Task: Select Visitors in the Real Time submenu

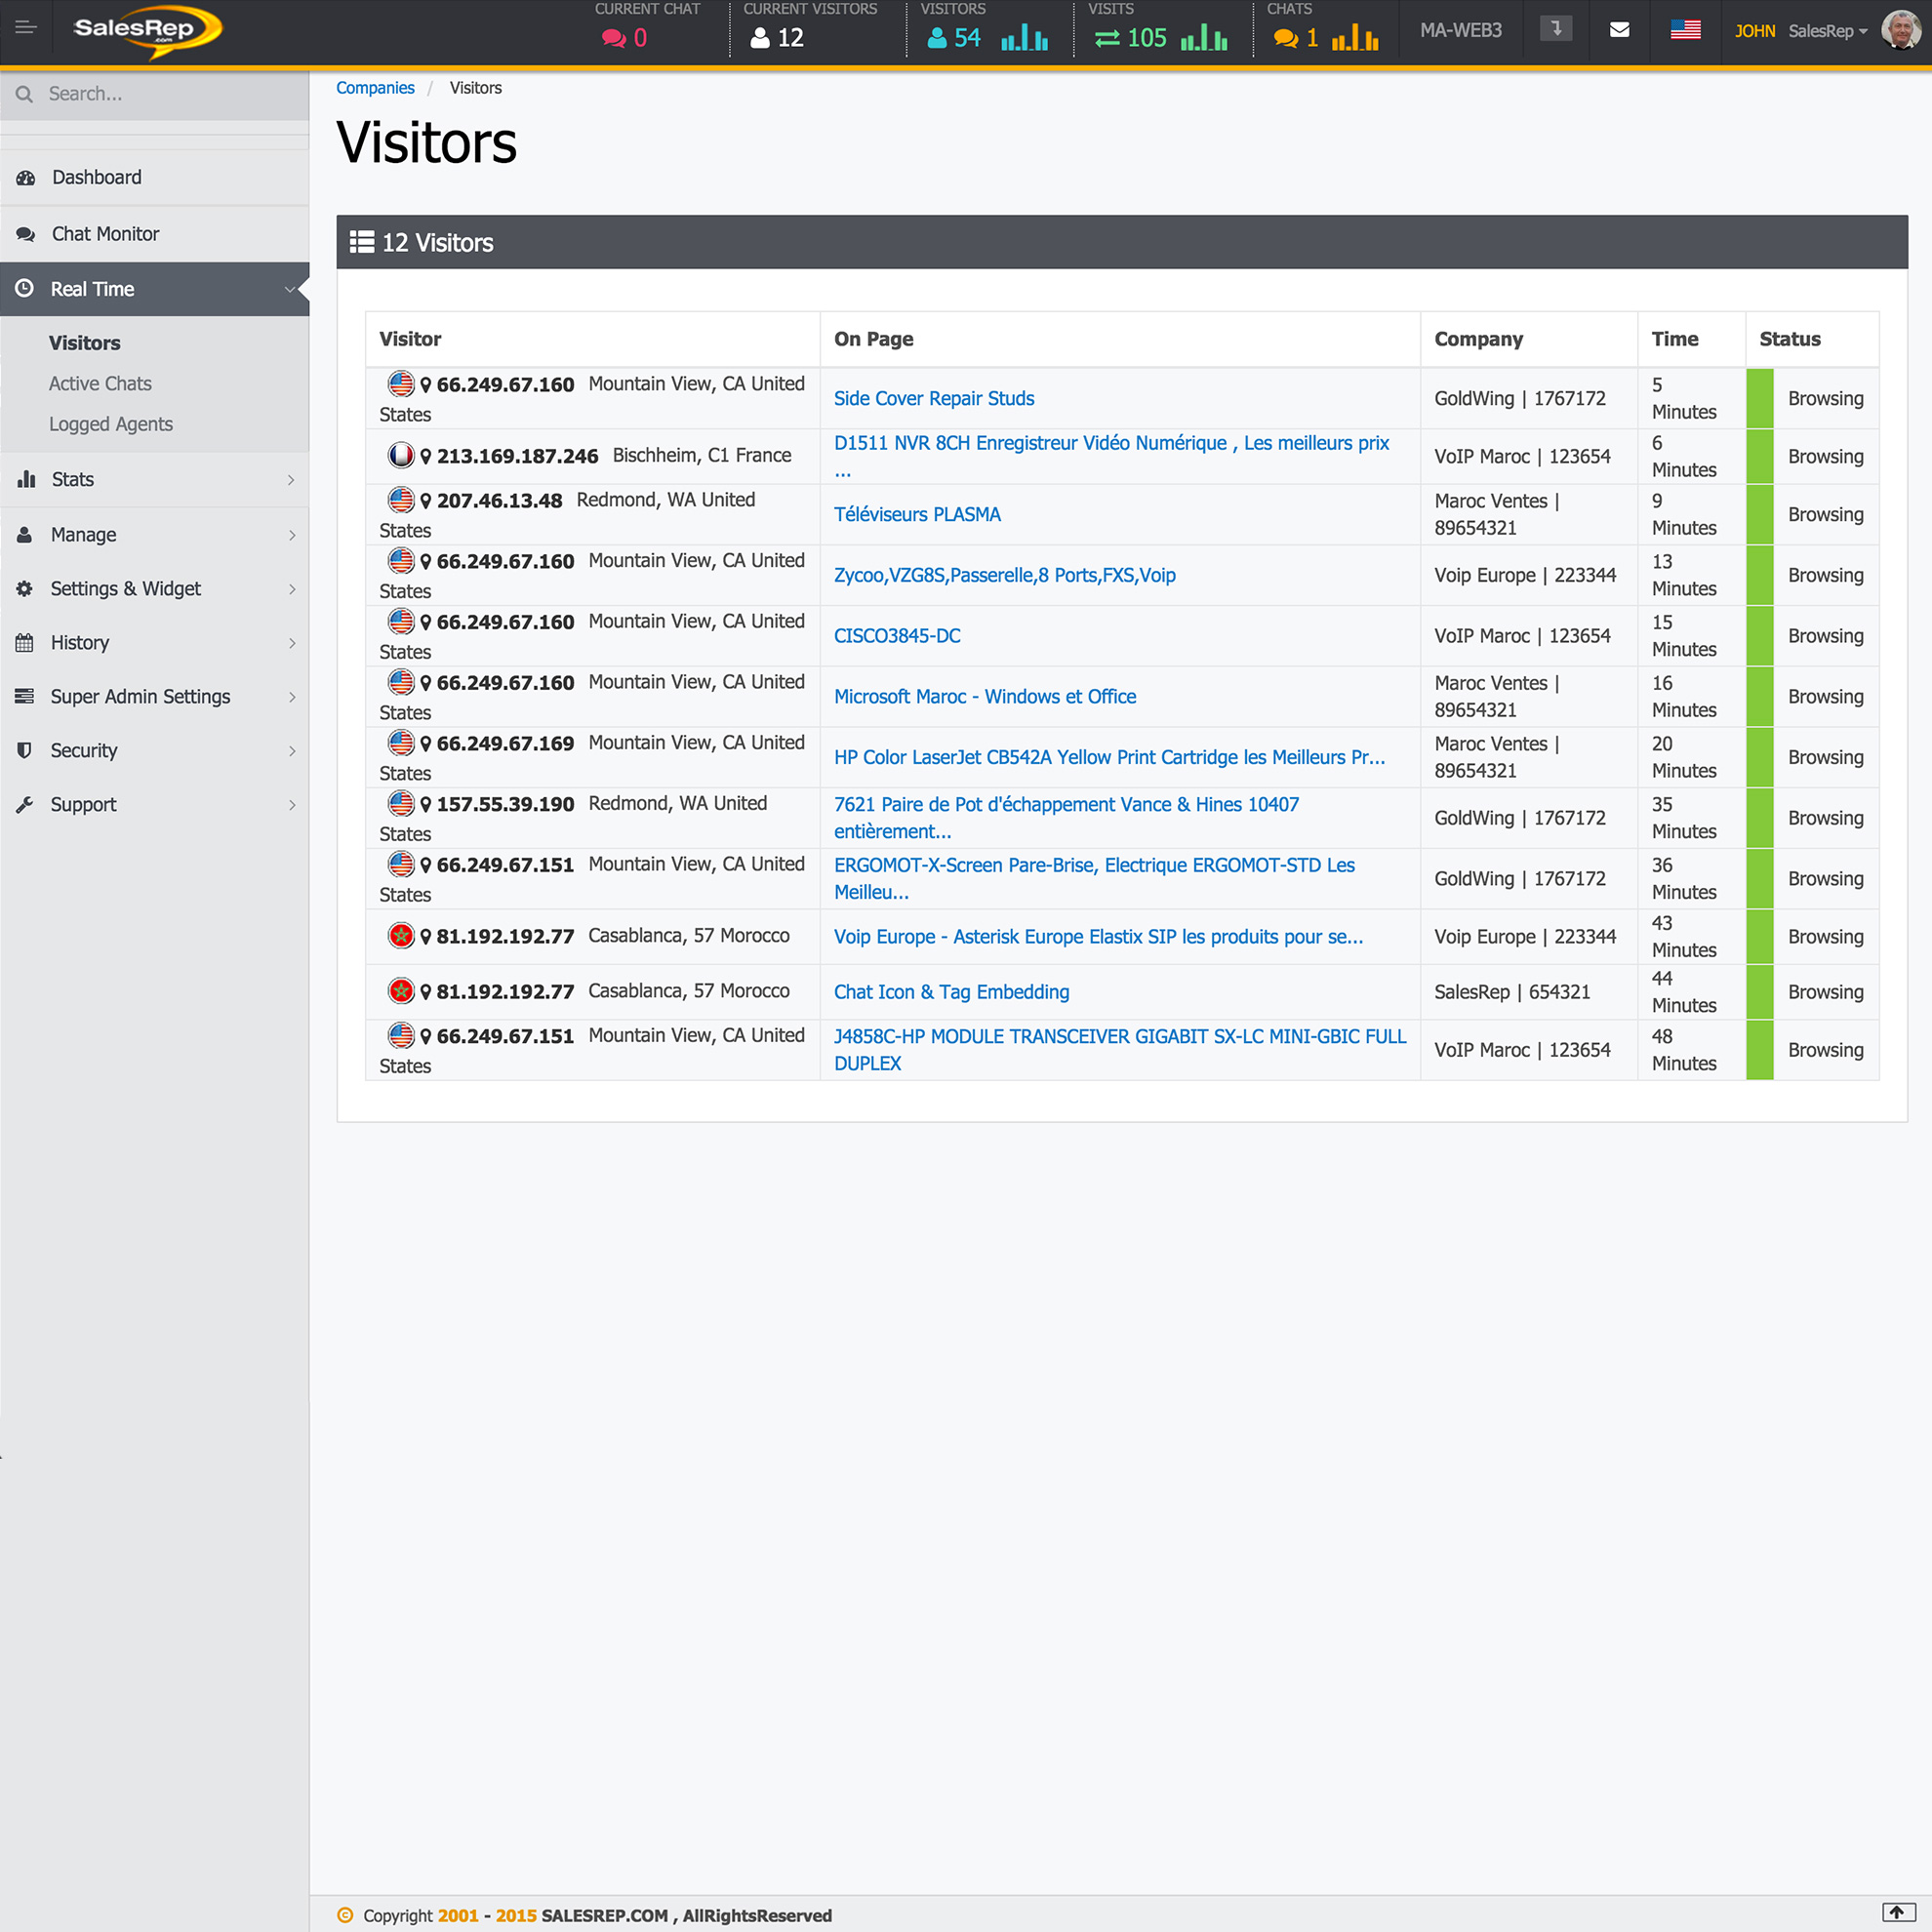Action: pos(84,343)
